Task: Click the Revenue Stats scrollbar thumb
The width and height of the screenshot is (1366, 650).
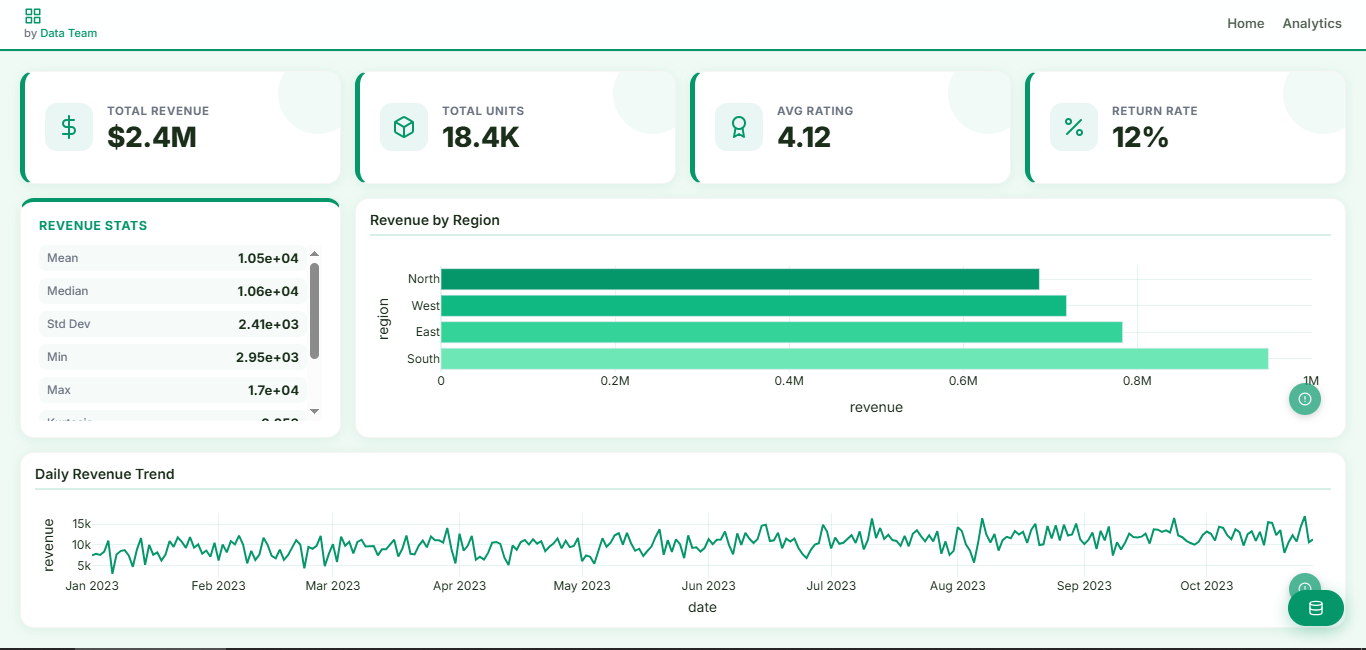Action: tap(315, 310)
